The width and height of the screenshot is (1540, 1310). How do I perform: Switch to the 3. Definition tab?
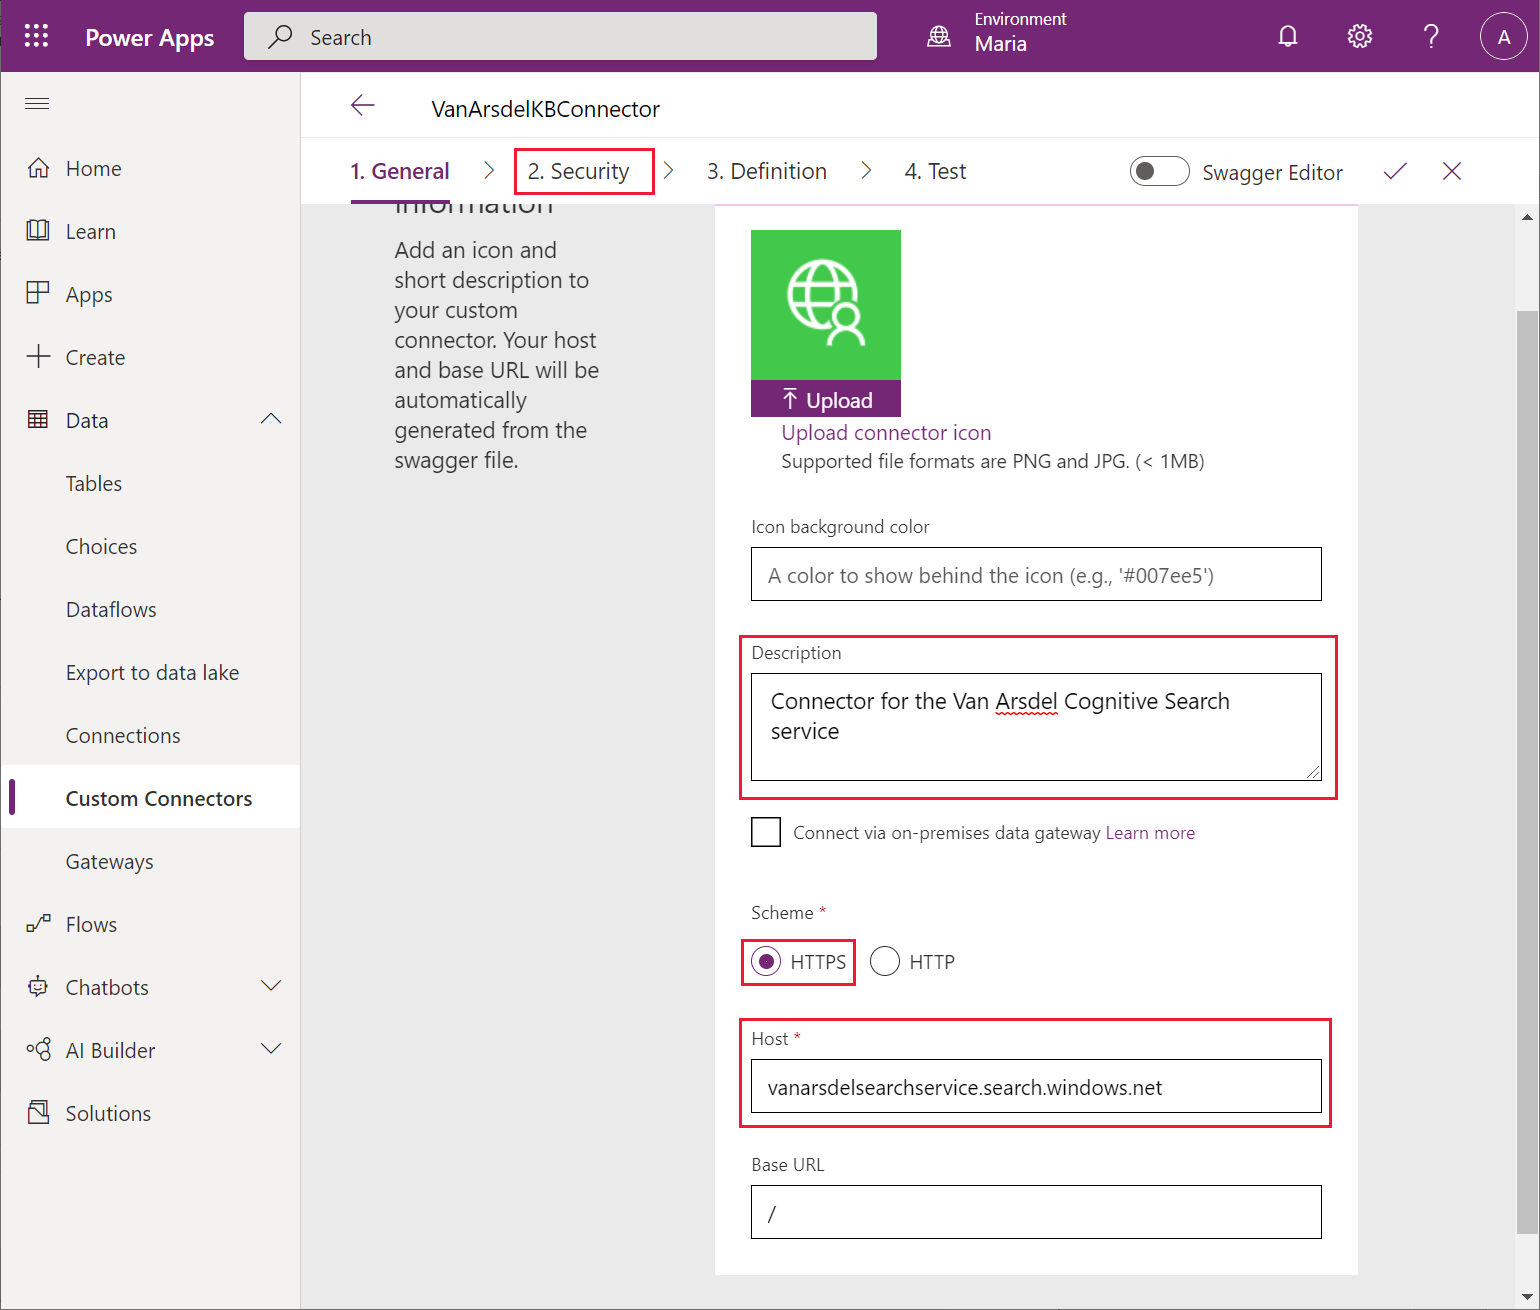pos(767,171)
